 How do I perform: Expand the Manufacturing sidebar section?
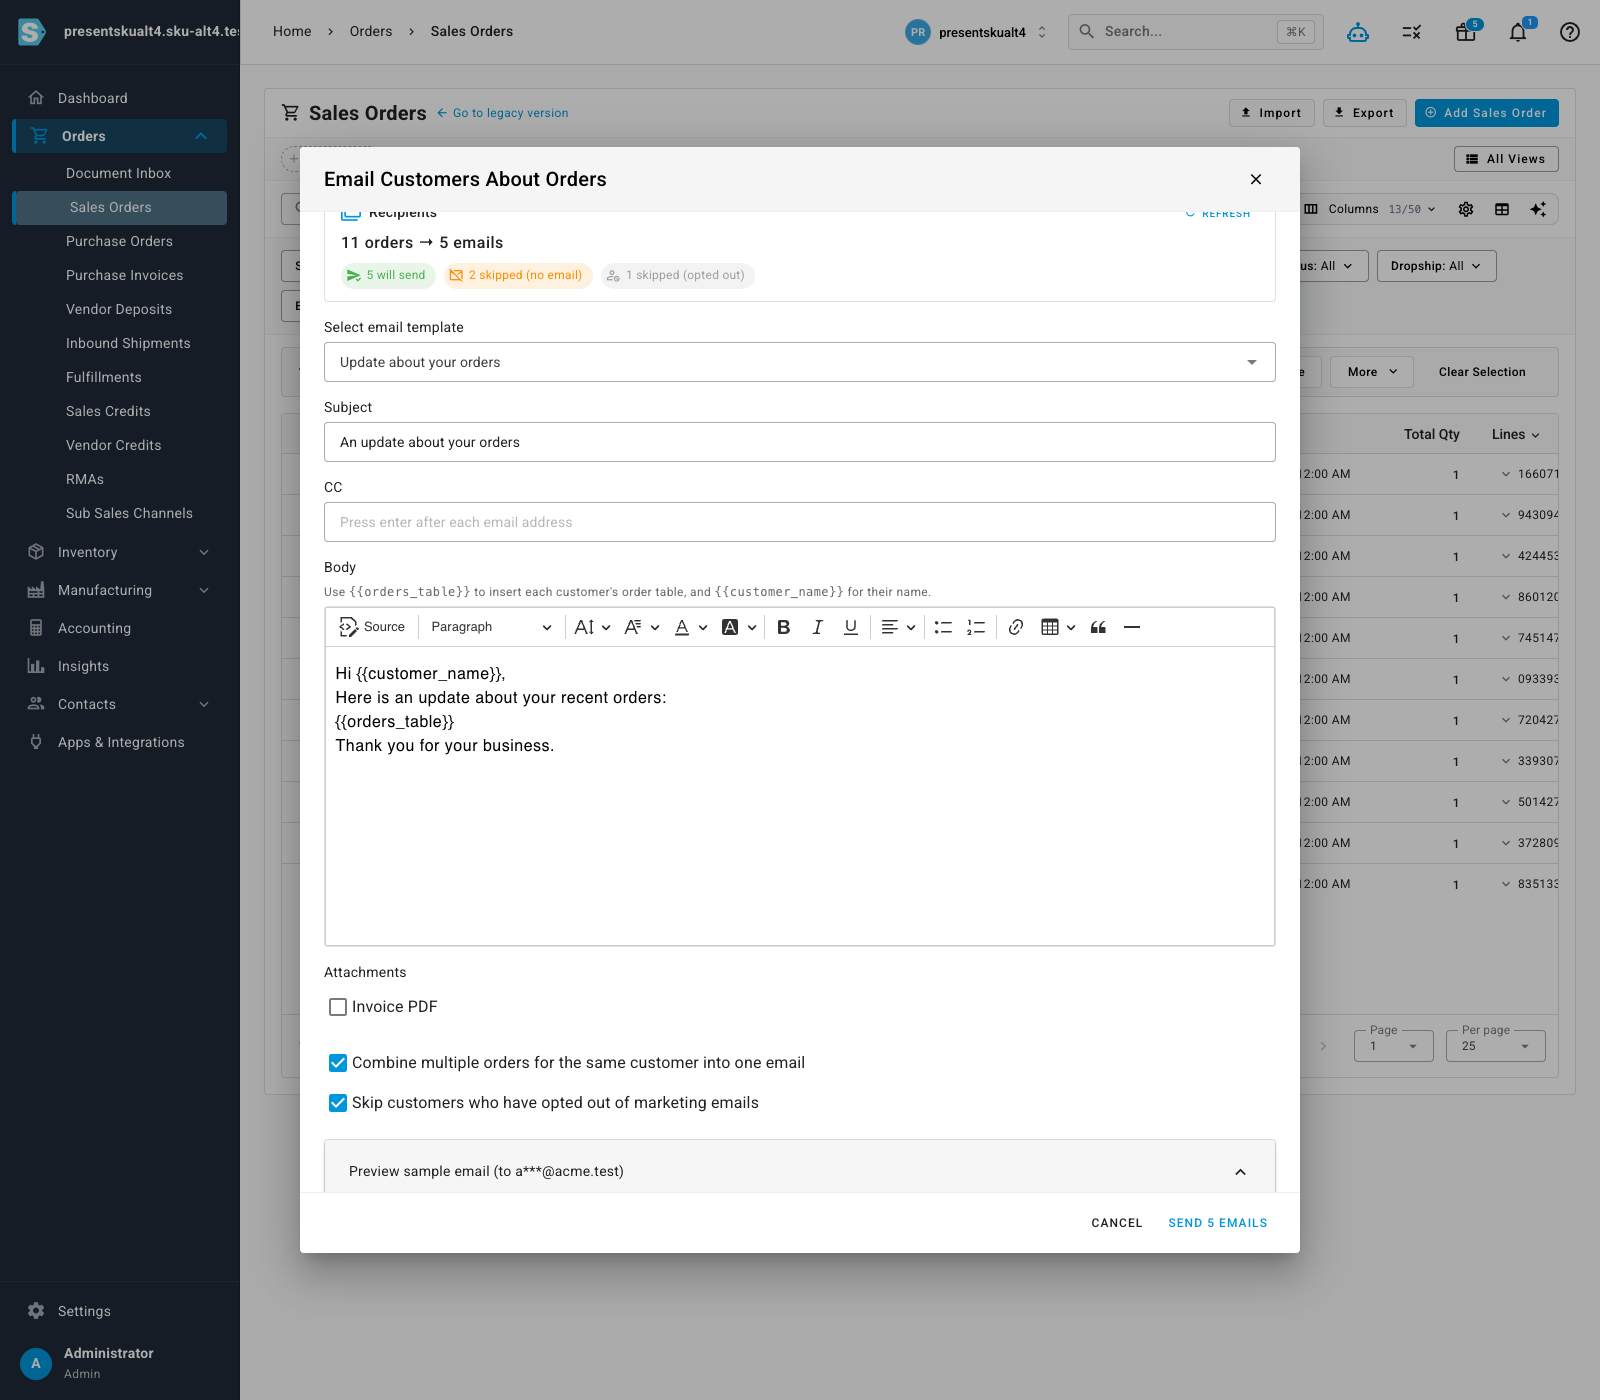[x=120, y=590]
